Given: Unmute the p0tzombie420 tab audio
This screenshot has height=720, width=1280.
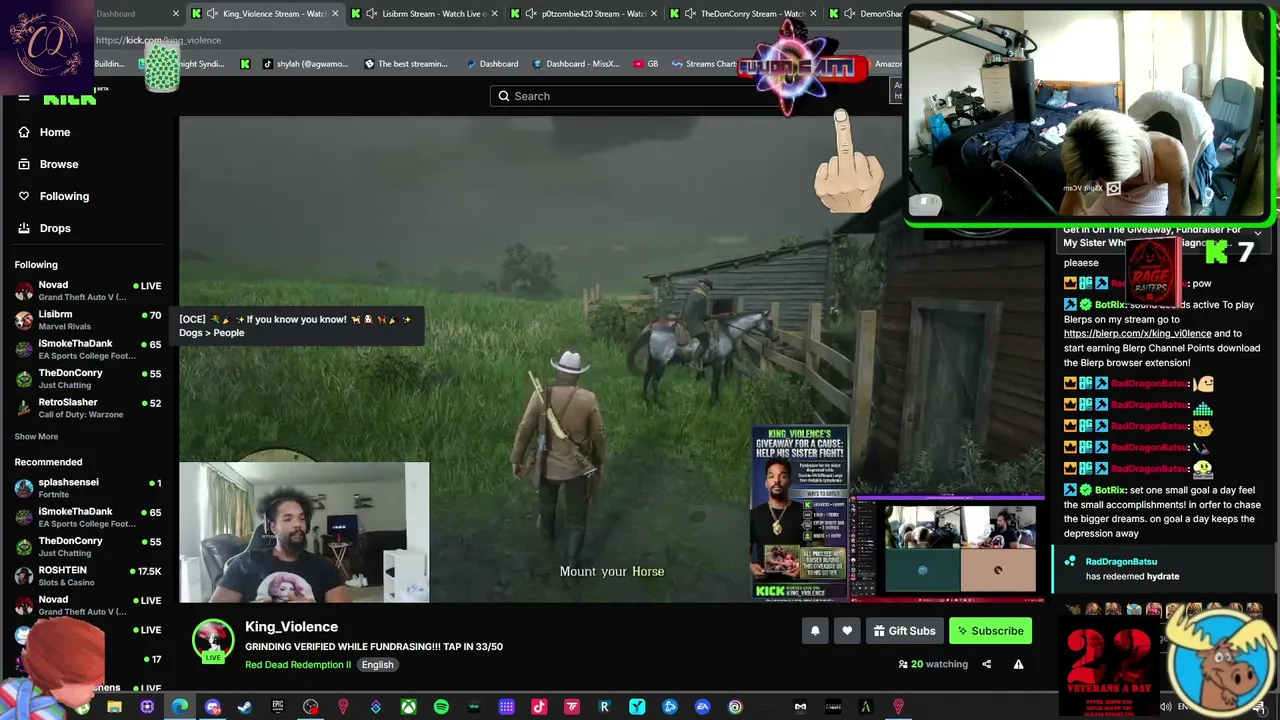Looking at the screenshot, I should click(x=531, y=14).
